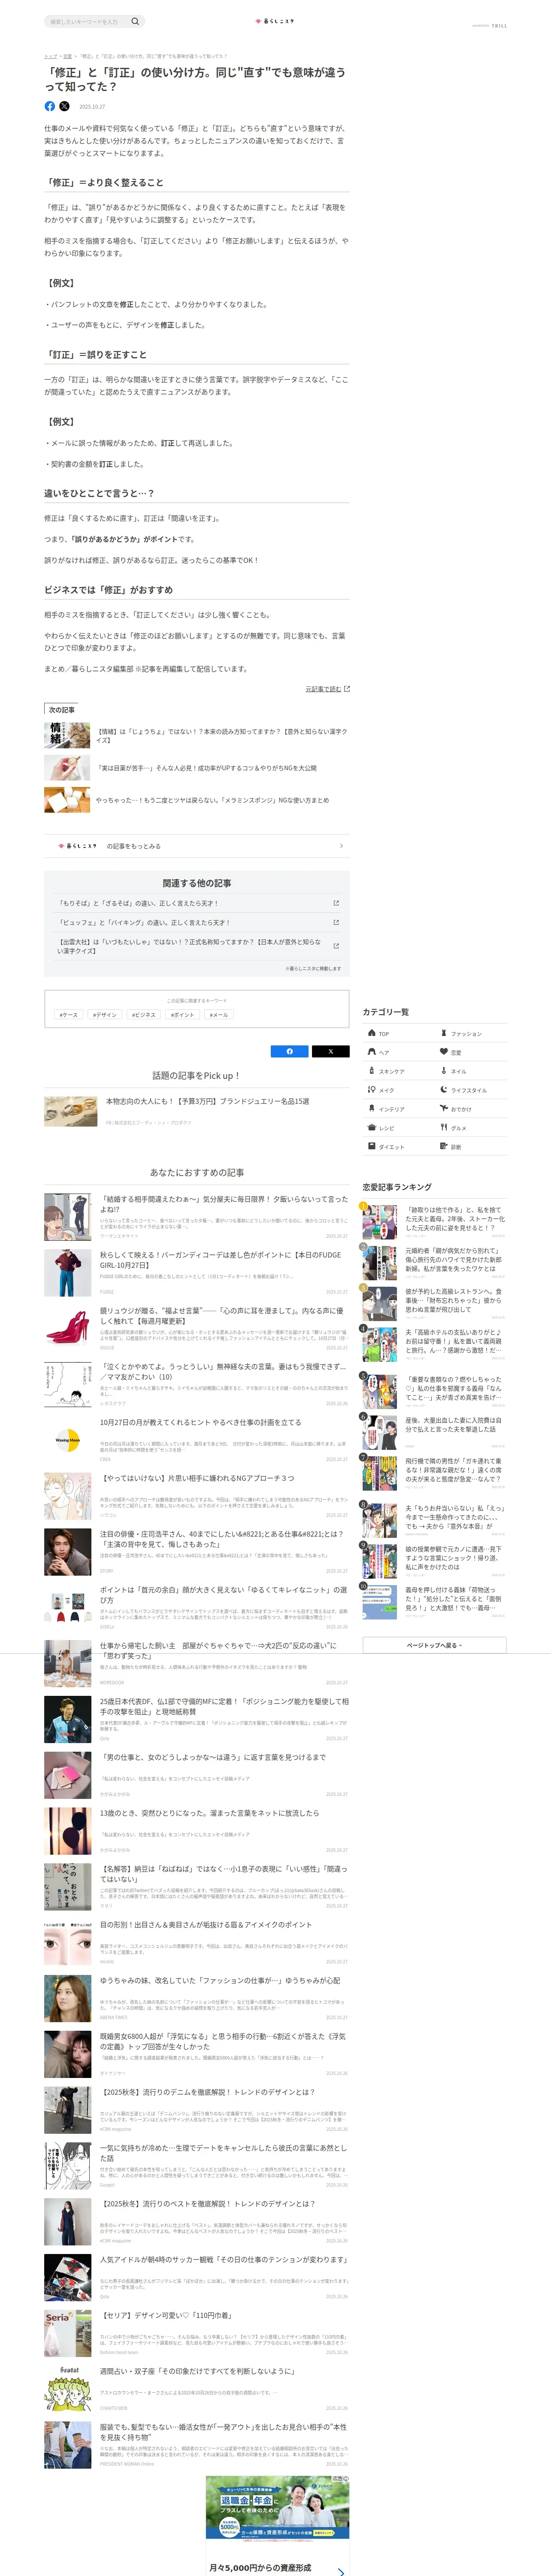The height and width of the screenshot is (2576, 551).
Task: Click the black X share button
Action: point(331,1051)
